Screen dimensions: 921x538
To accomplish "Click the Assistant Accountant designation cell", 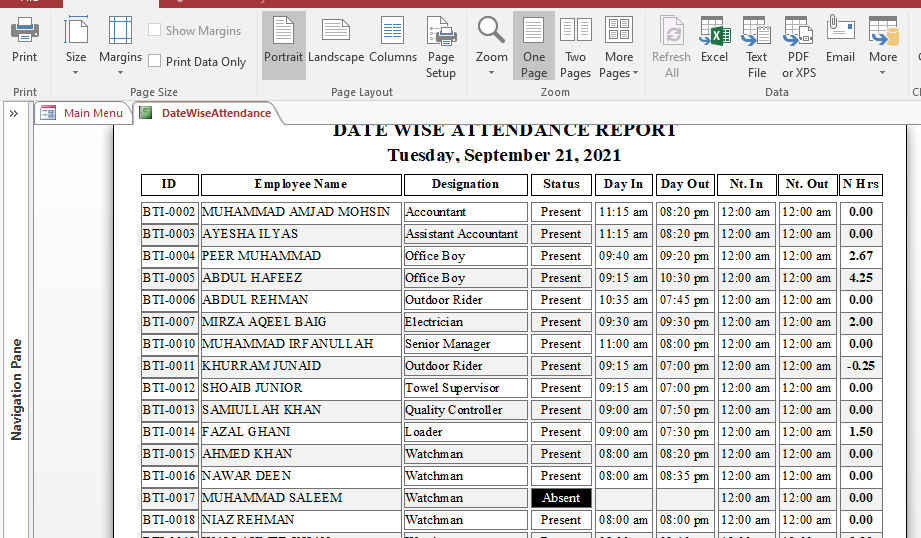I will click(465, 234).
